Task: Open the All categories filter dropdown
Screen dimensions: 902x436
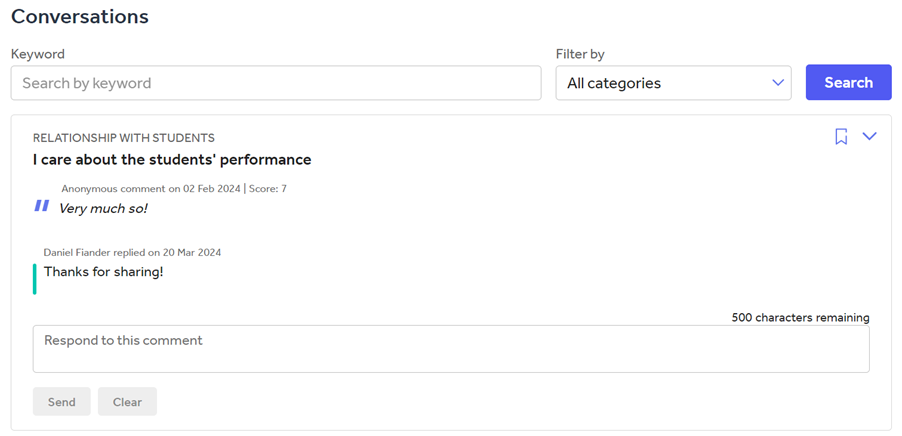Action: (660, 83)
